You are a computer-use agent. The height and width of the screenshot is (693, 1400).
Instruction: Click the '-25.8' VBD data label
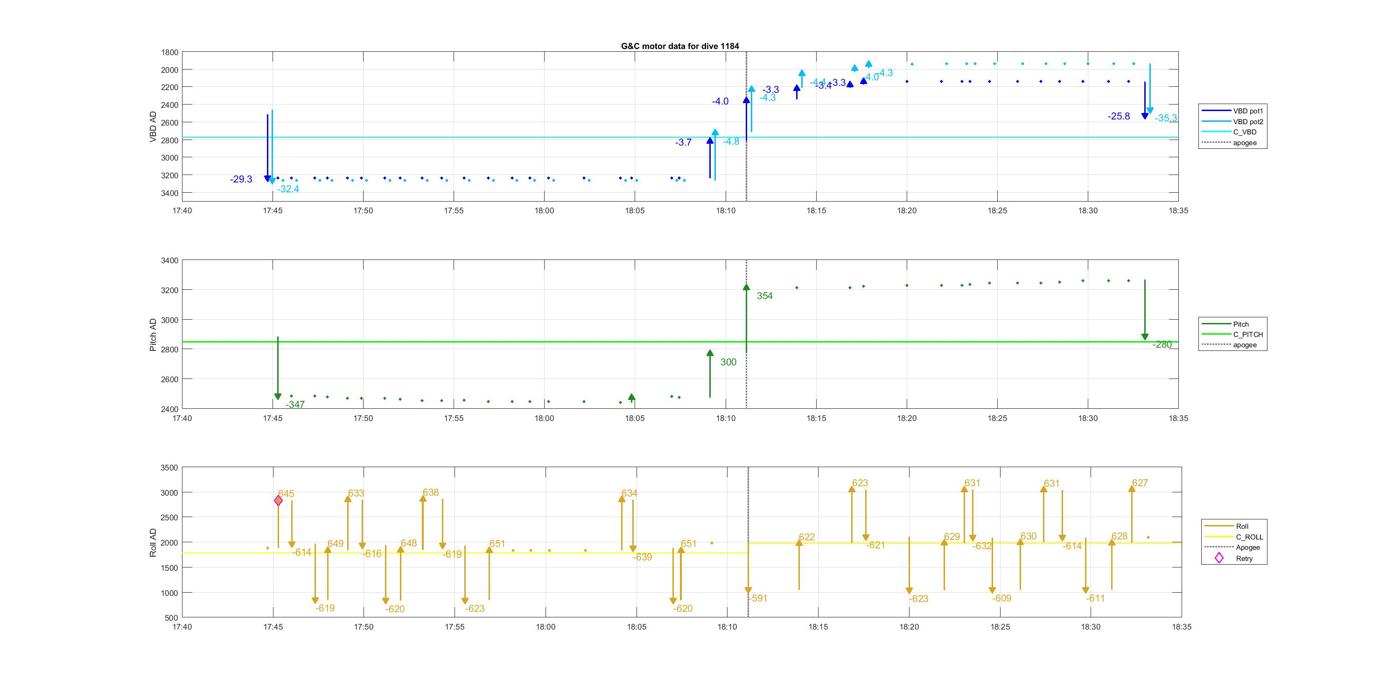pyautogui.click(x=1119, y=117)
